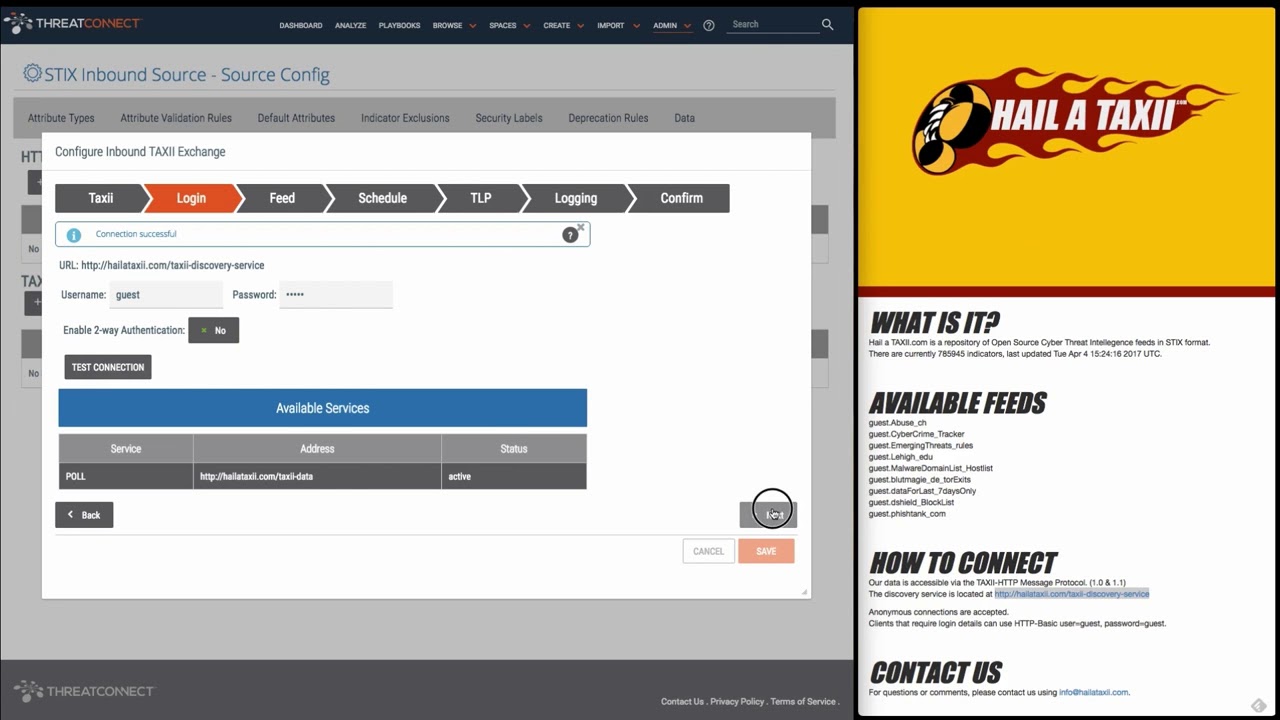1280x720 pixels.
Task: Click the Status column header
Action: pyautogui.click(x=514, y=449)
